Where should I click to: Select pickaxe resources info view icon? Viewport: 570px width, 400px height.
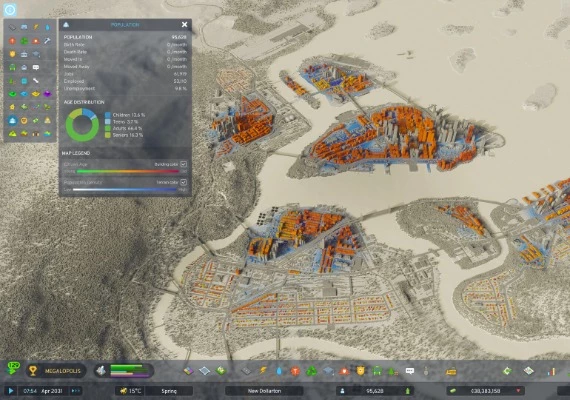[47, 41]
